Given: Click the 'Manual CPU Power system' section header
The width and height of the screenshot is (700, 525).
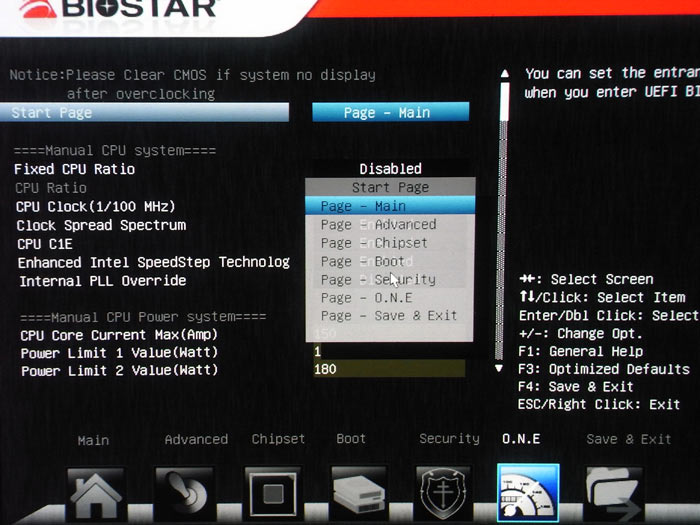Looking at the screenshot, I should [x=143, y=317].
